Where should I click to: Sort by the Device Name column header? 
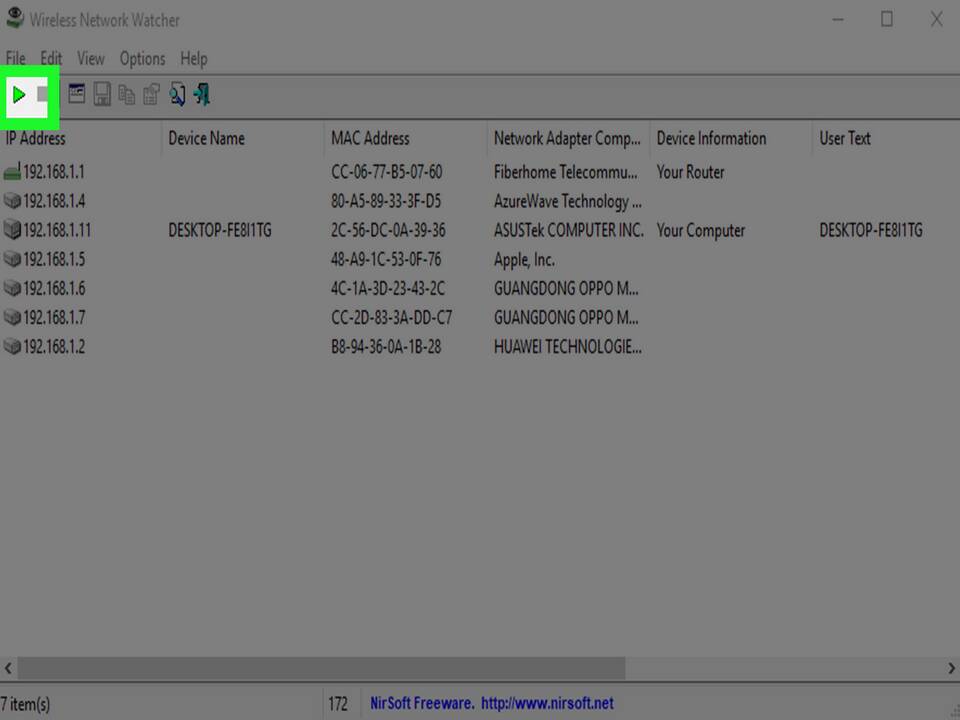click(x=243, y=138)
